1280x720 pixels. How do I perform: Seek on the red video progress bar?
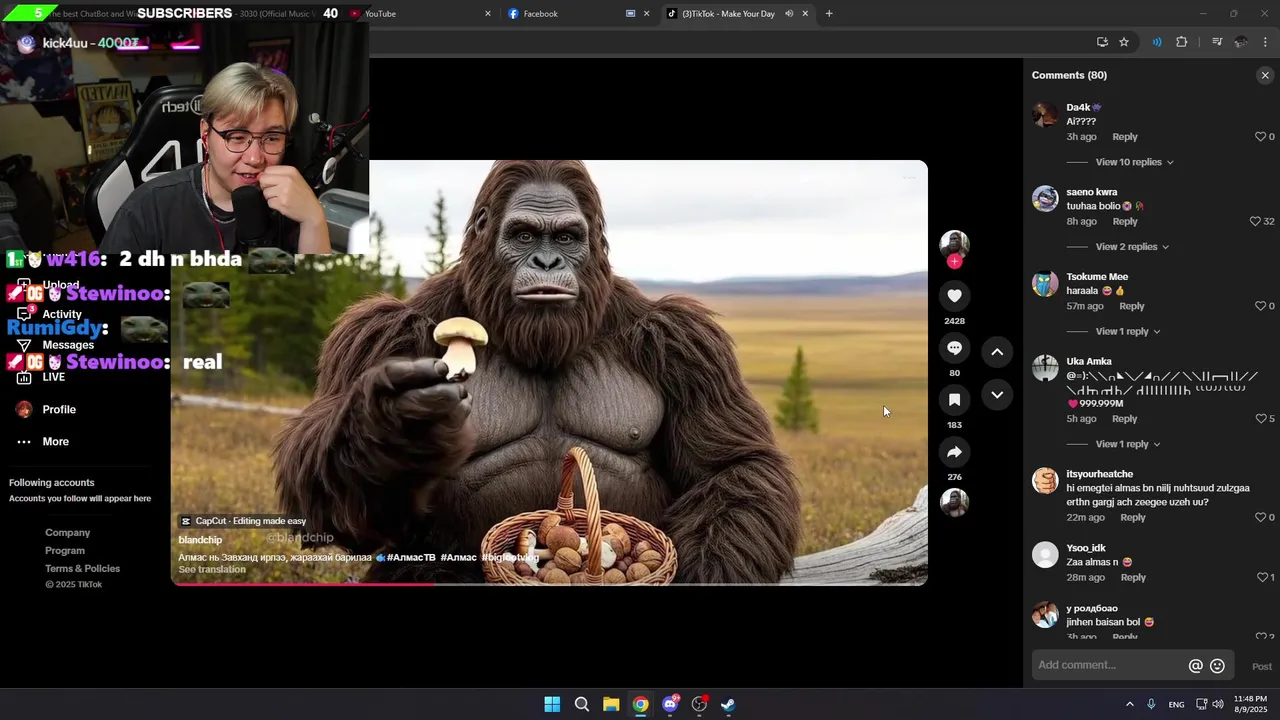coord(549,584)
